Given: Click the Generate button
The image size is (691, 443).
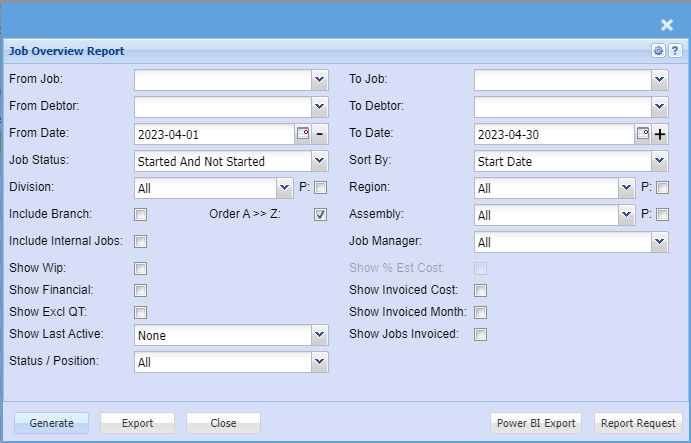Looking at the screenshot, I should [x=52, y=423].
